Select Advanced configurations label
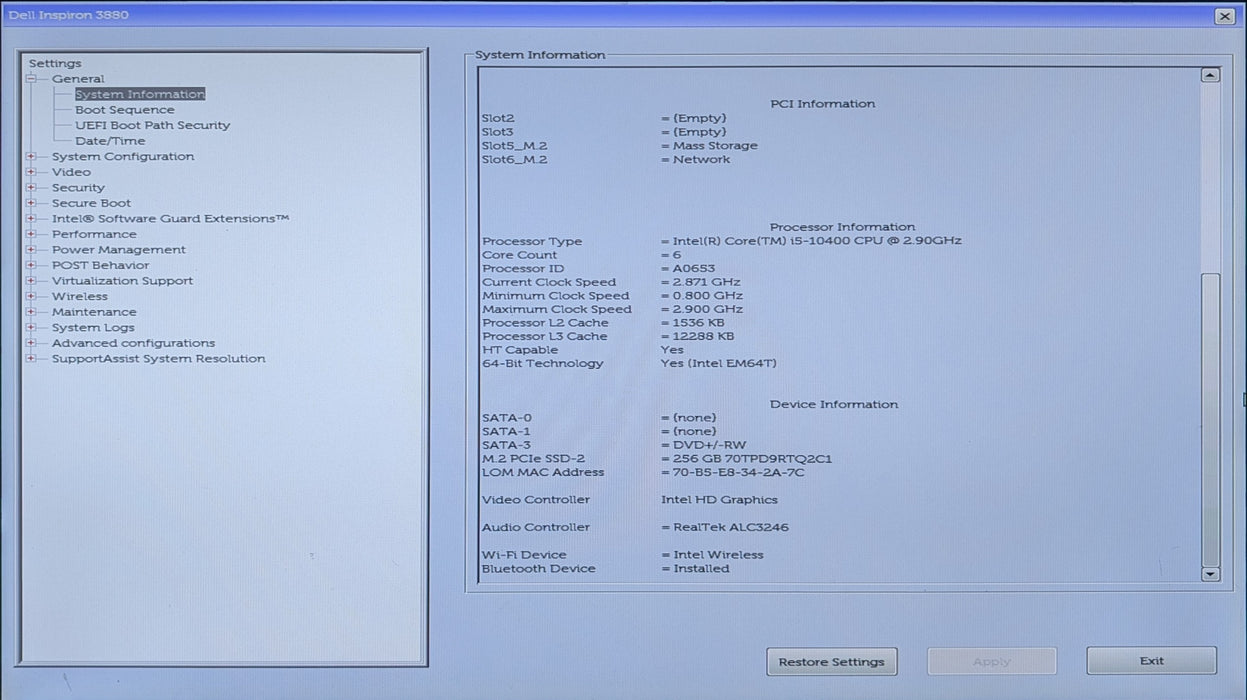Image resolution: width=1247 pixels, height=700 pixels. [x=133, y=343]
